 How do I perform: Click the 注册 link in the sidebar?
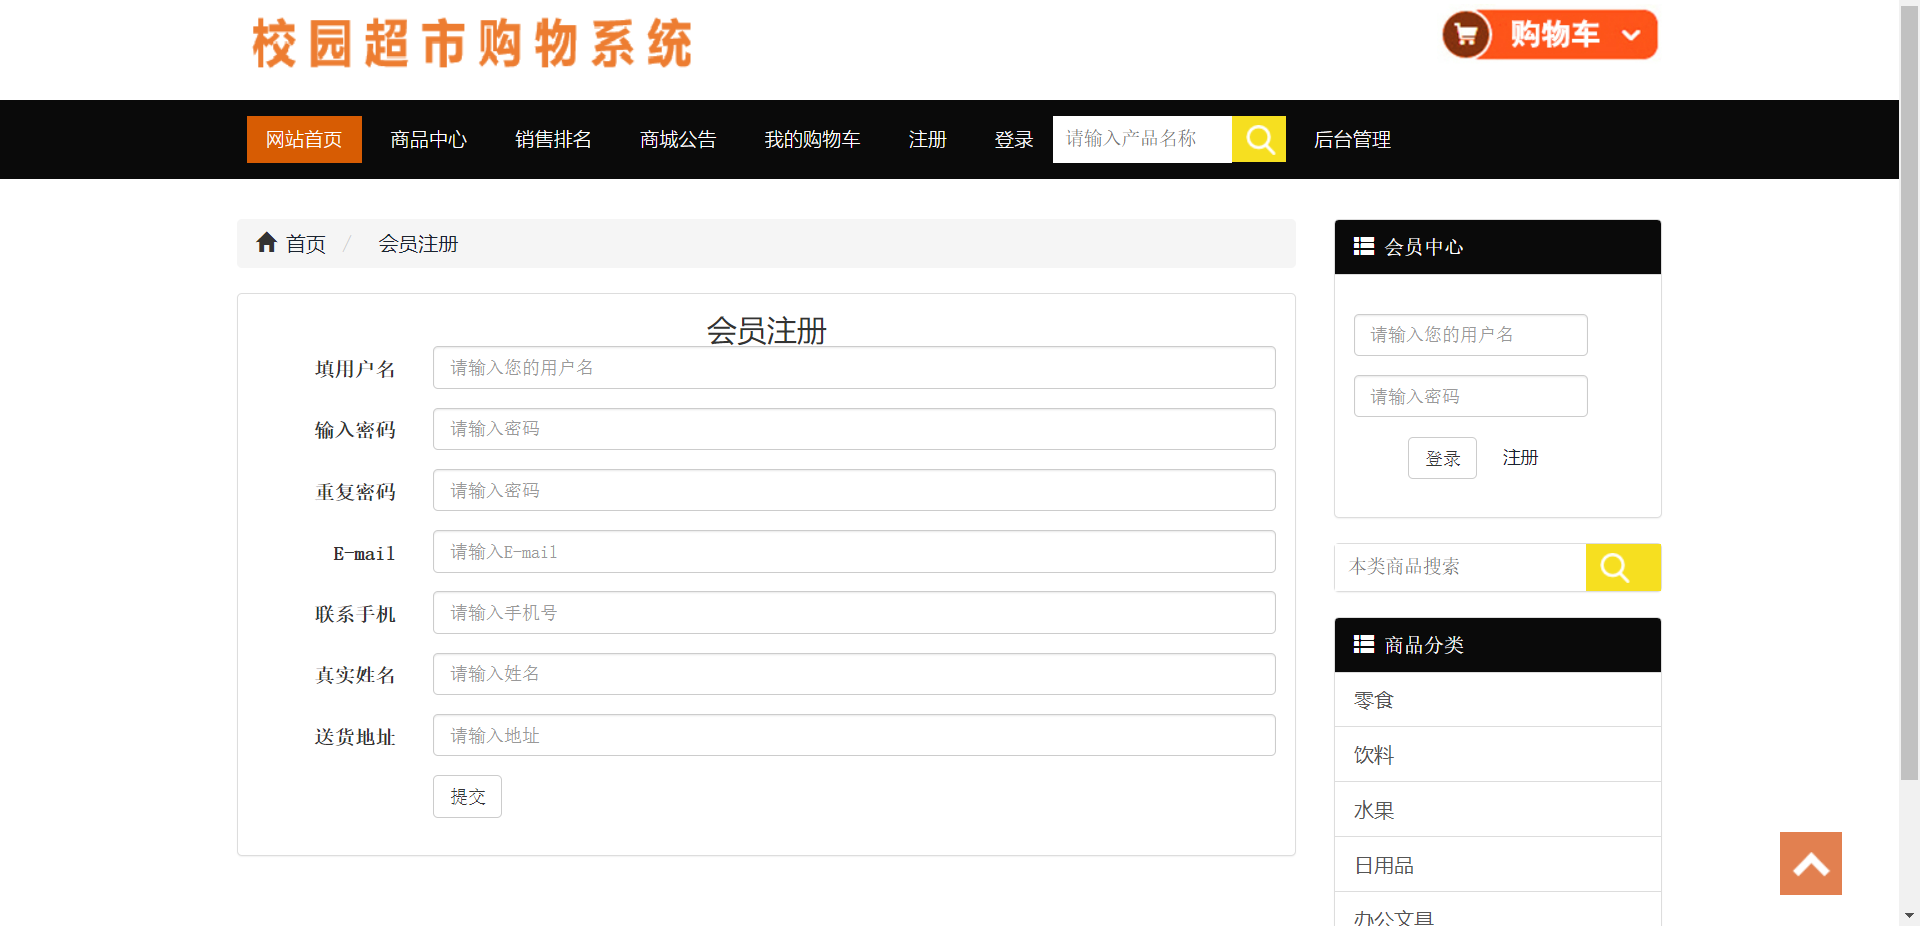coord(1520,457)
